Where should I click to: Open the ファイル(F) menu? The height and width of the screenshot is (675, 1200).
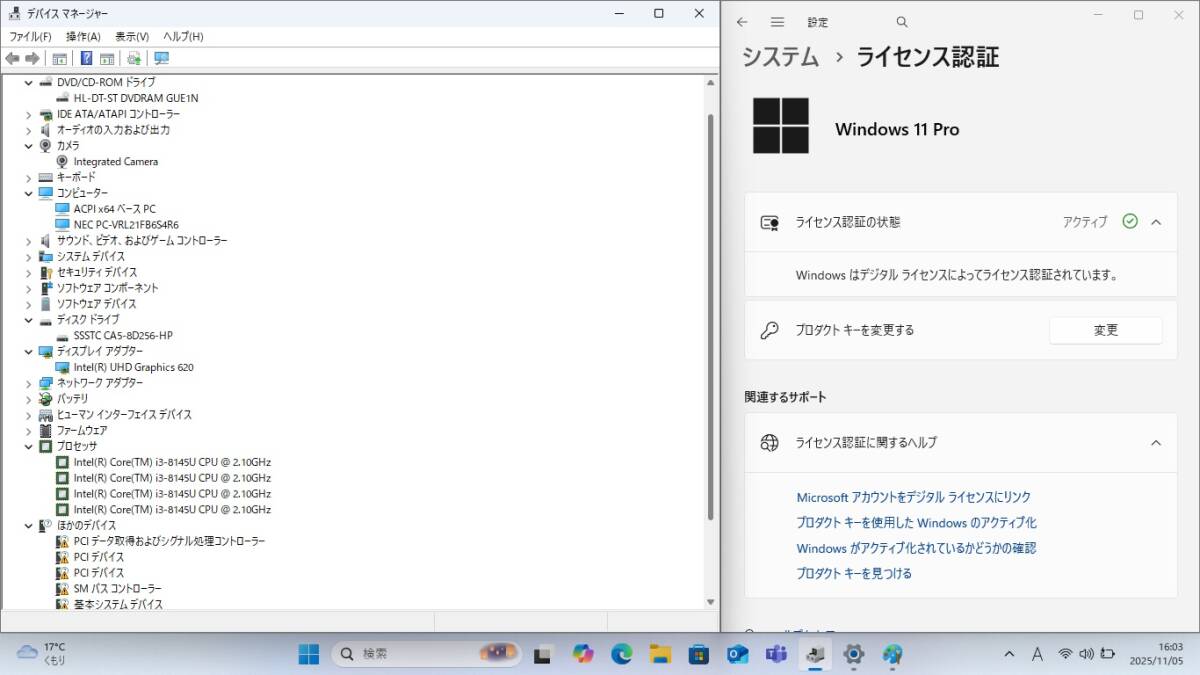30,36
